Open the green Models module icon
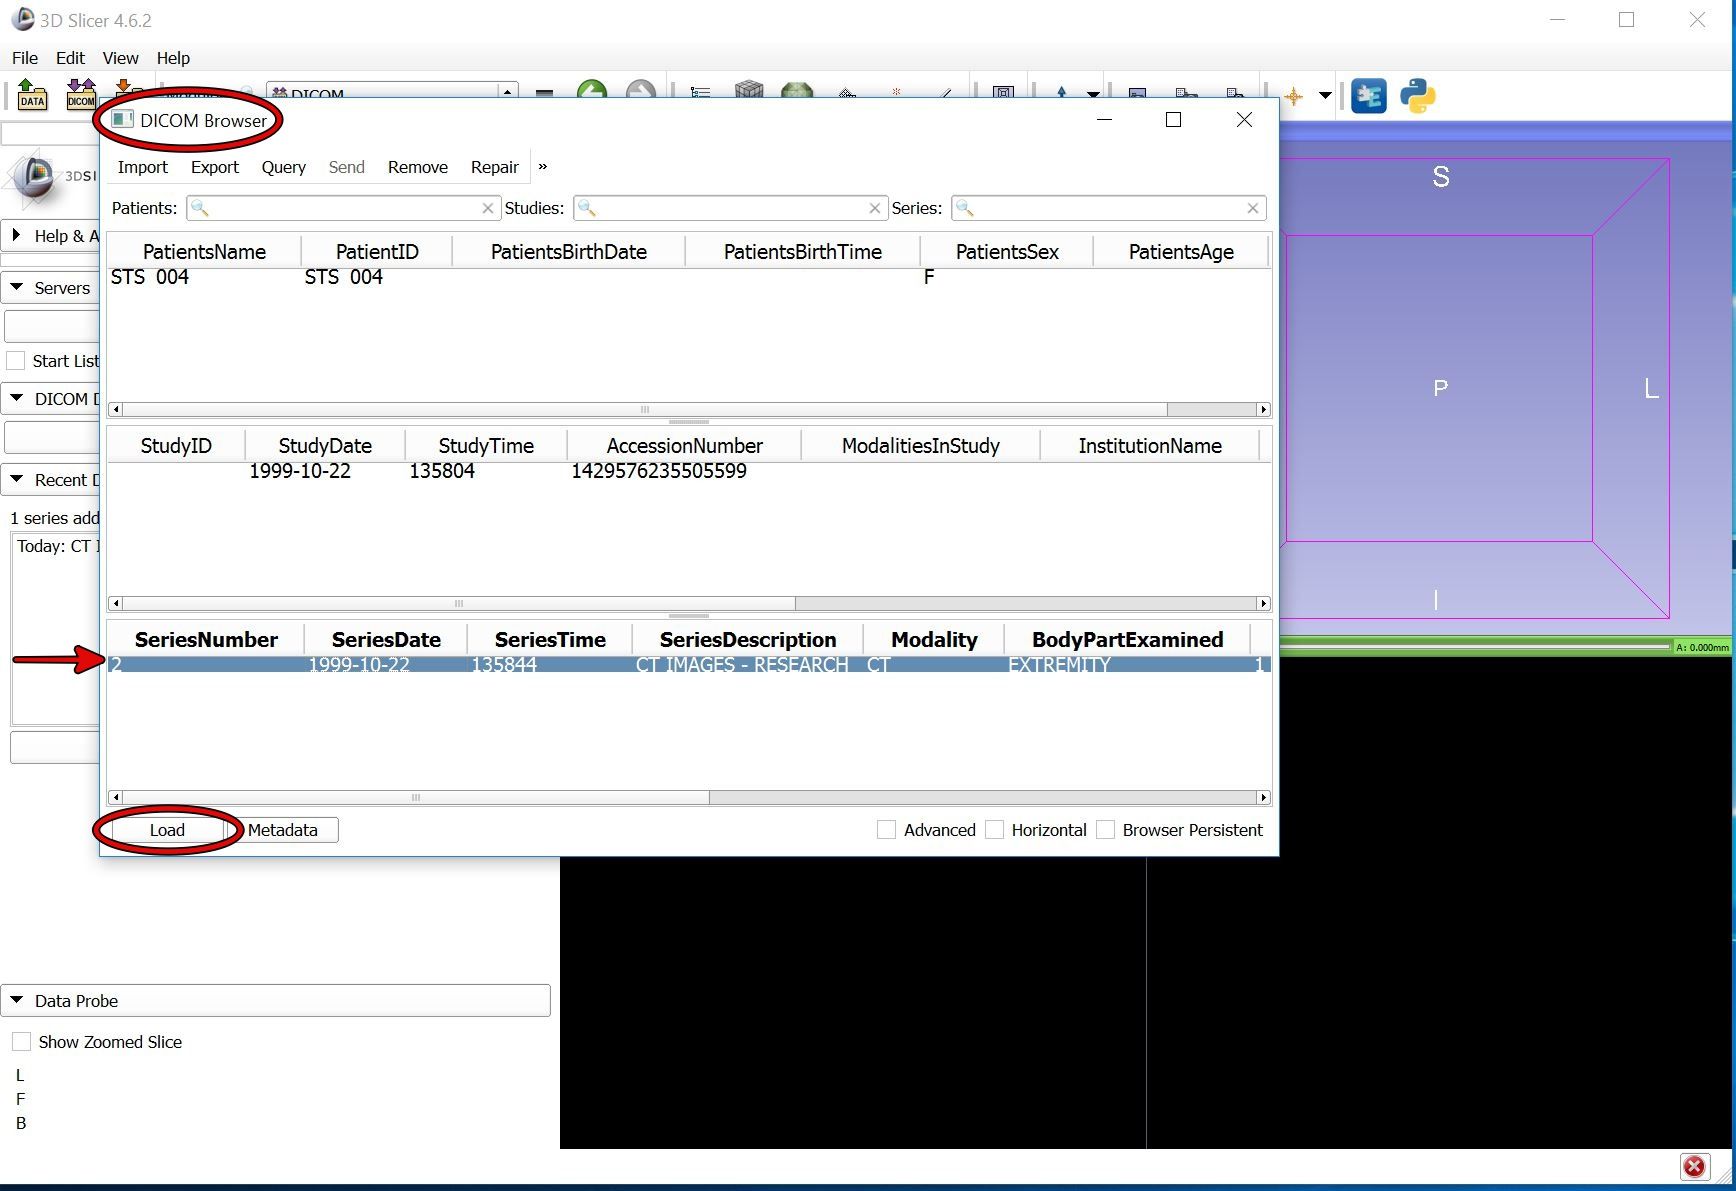1736x1191 pixels. (x=797, y=91)
